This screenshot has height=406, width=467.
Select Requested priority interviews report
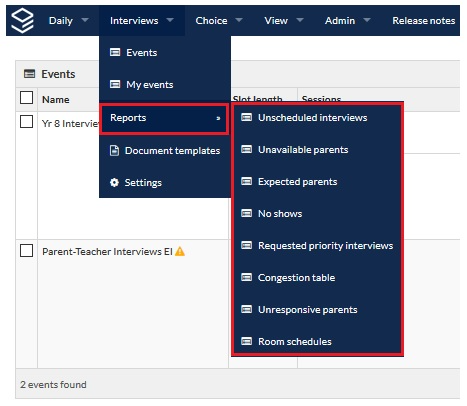click(x=325, y=245)
